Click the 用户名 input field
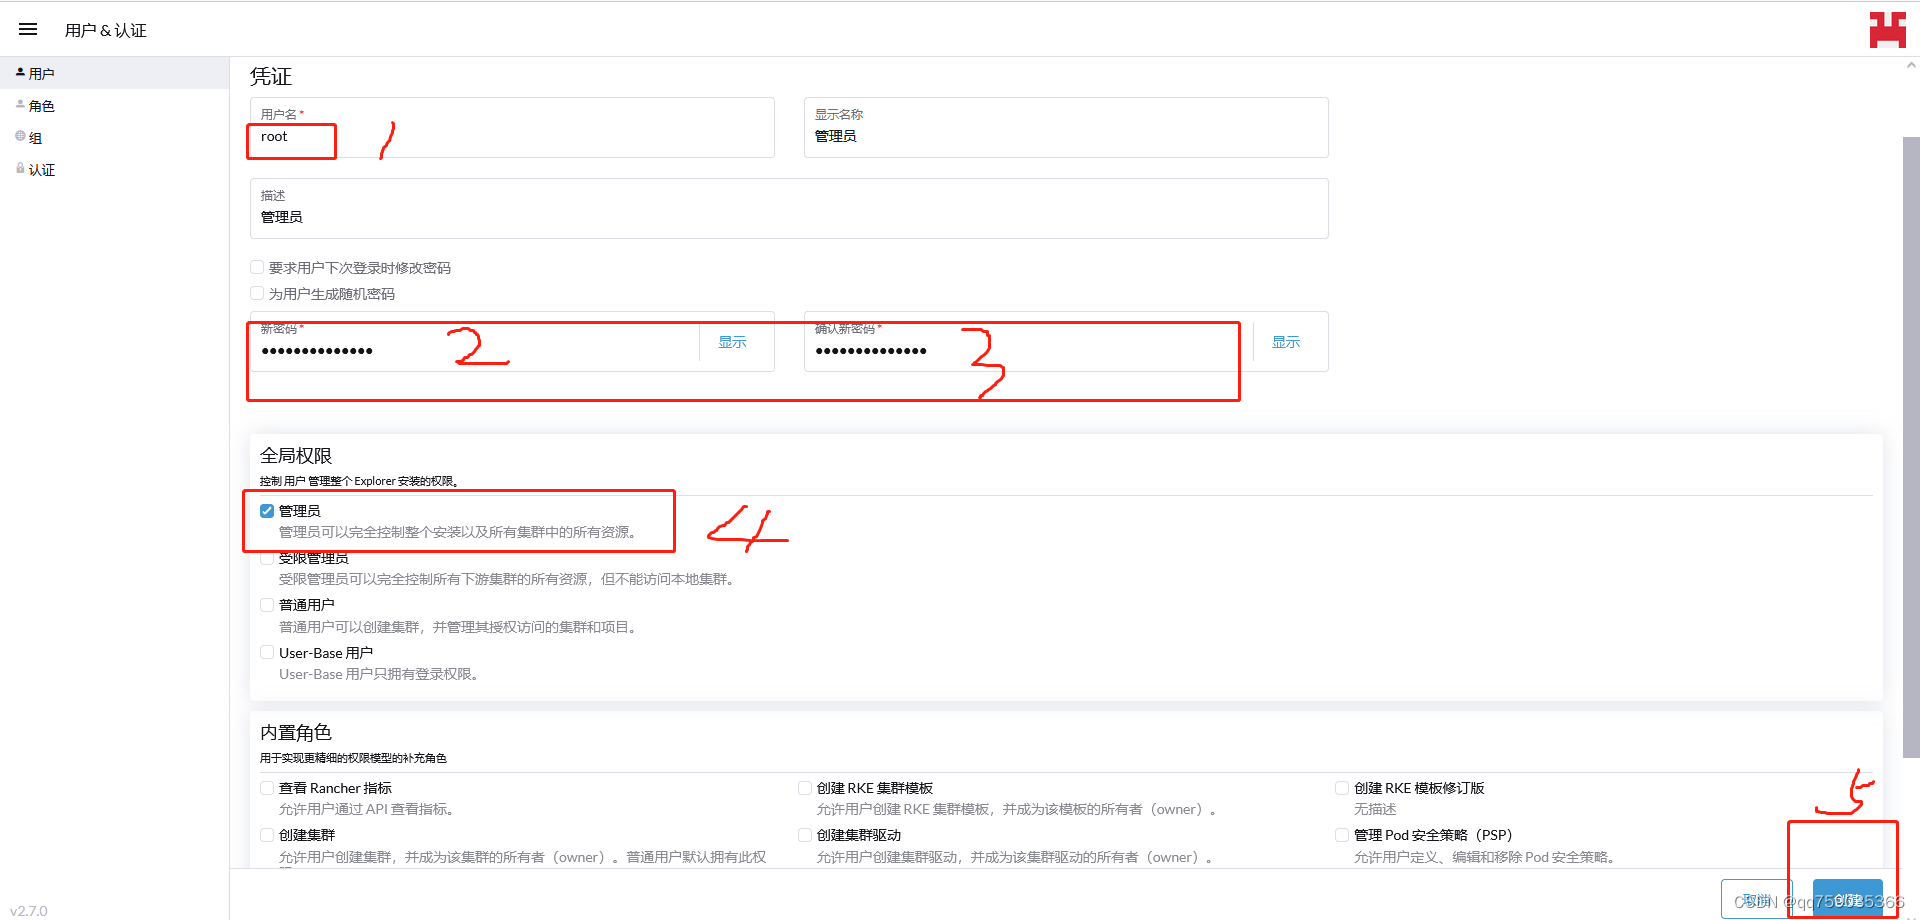 [x=512, y=127]
